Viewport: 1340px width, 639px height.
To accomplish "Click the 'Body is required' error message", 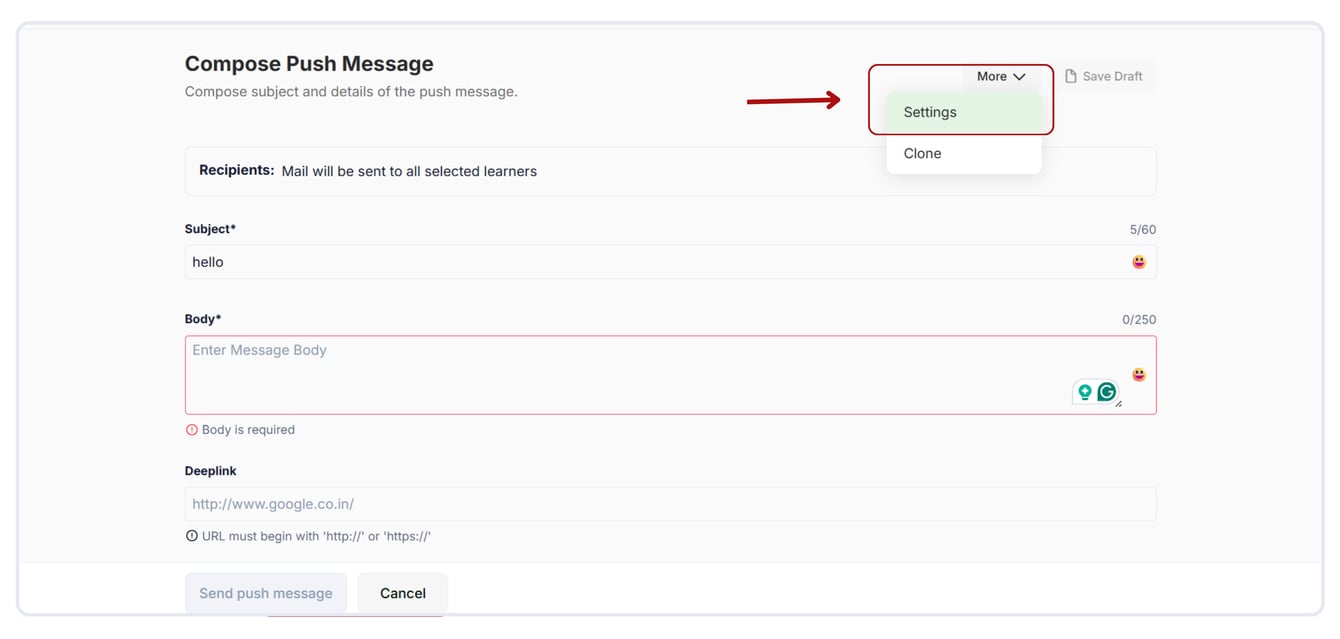I will [x=248, y=430].
